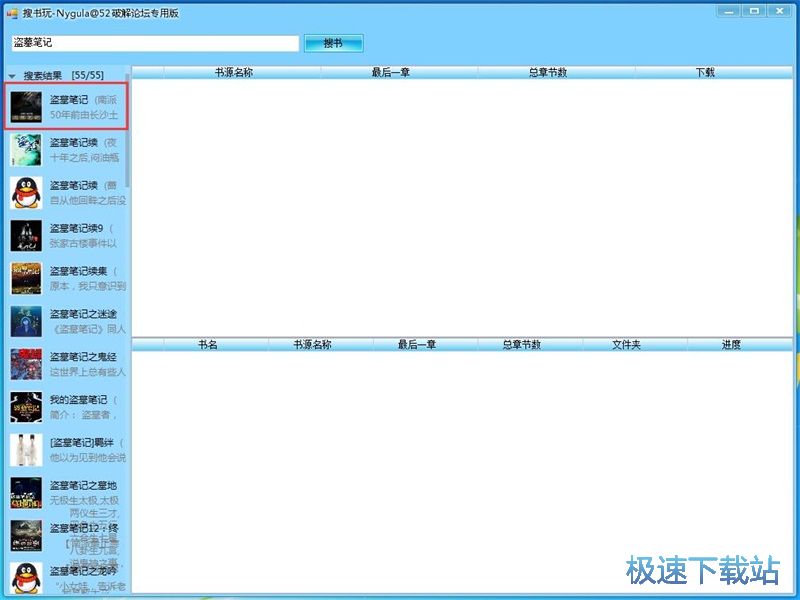Image resolution: width=800 pixels, height=600 pixels.
Task: Click the 搜书 search button
Action: pos(333,43)
